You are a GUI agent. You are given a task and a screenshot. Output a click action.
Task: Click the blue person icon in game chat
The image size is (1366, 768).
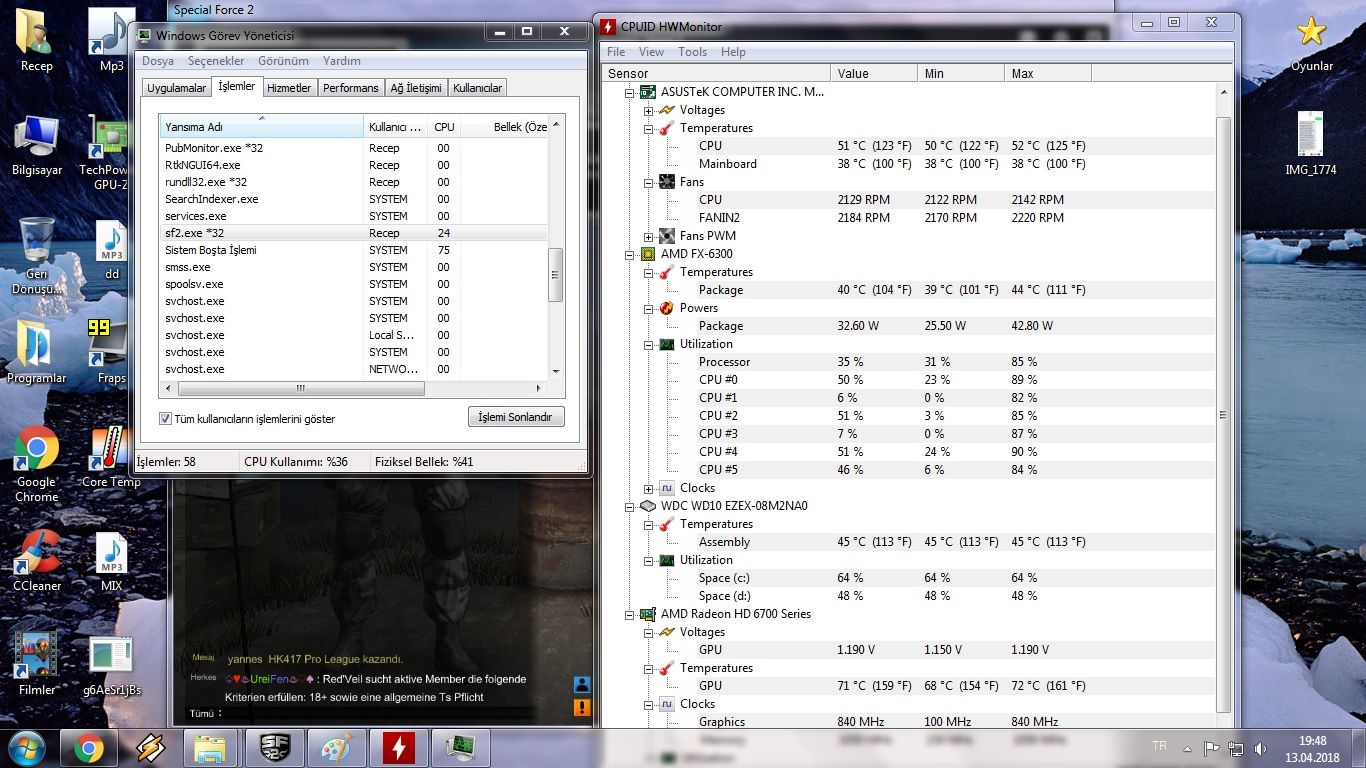click(x=582, y=685)
